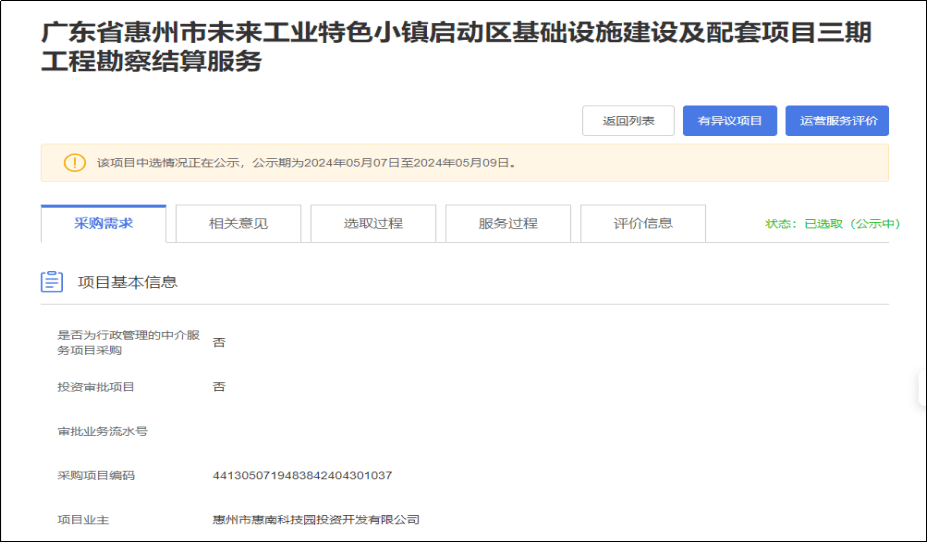Click the 是否为行政管理的中介服务项目采购 label
The image size is (927, 543).
tap(121, 342)
